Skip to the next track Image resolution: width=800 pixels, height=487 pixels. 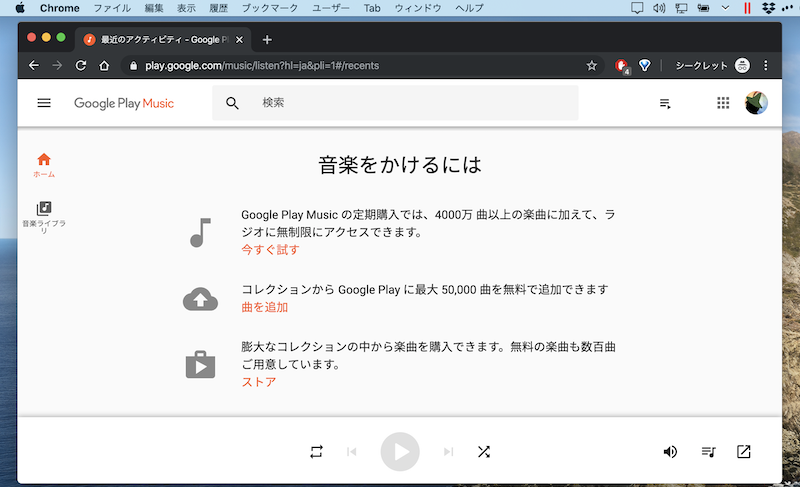click(x=448, y=452)
